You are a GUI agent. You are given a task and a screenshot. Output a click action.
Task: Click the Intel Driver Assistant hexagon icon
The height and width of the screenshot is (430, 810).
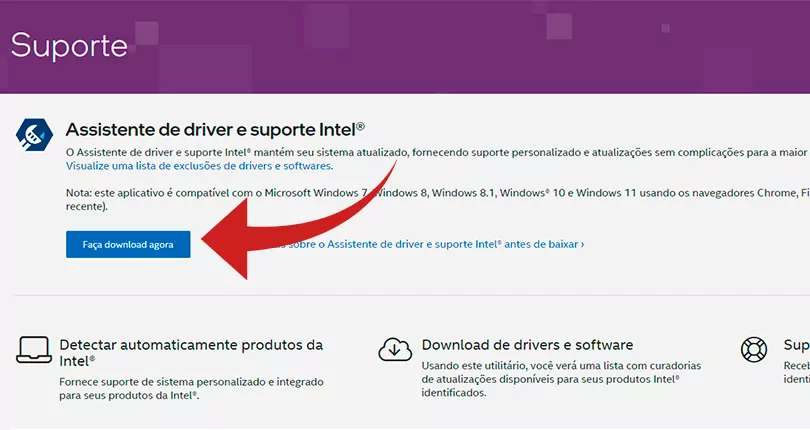pyautogui.click(x=36, y=135)
